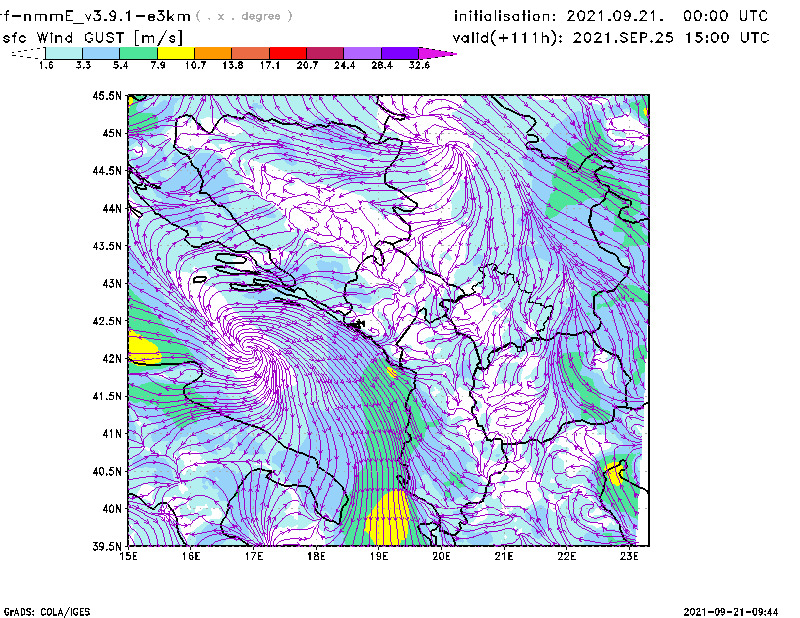Click the magenta arrow end of the color bar
800x618 pixels.
[x=437, y=53]
